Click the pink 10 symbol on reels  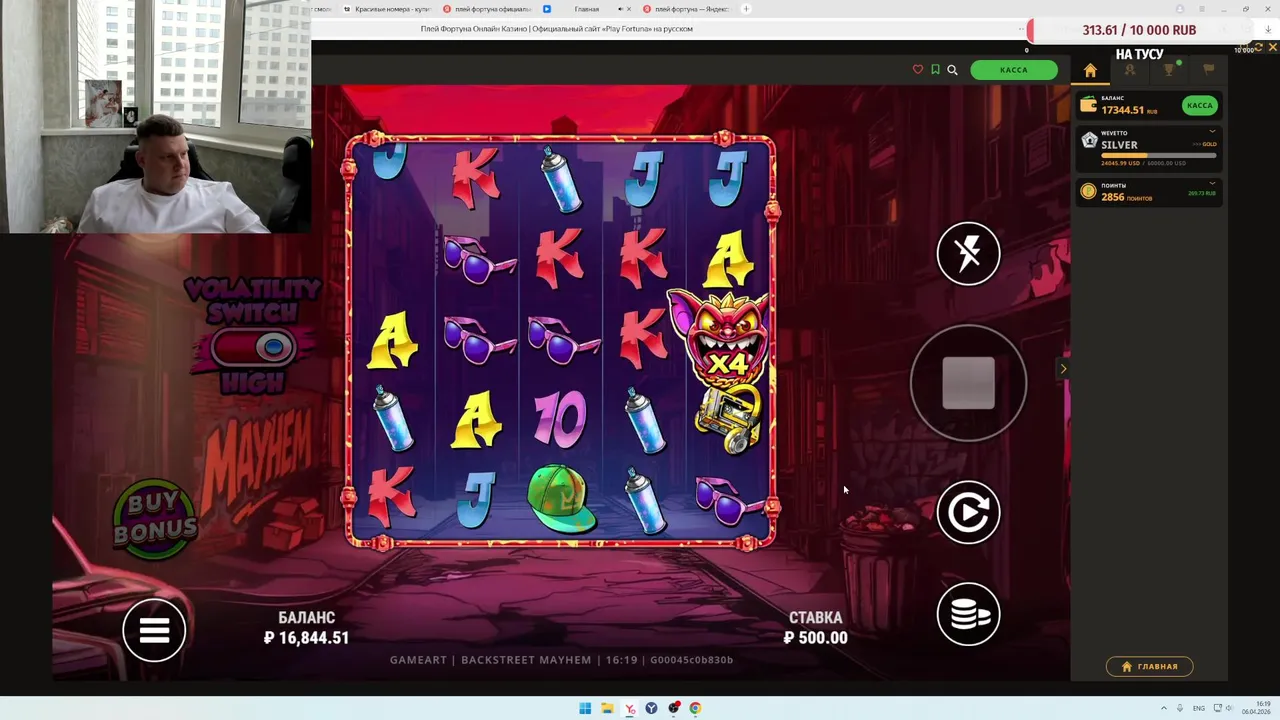(x=559, y=419)
